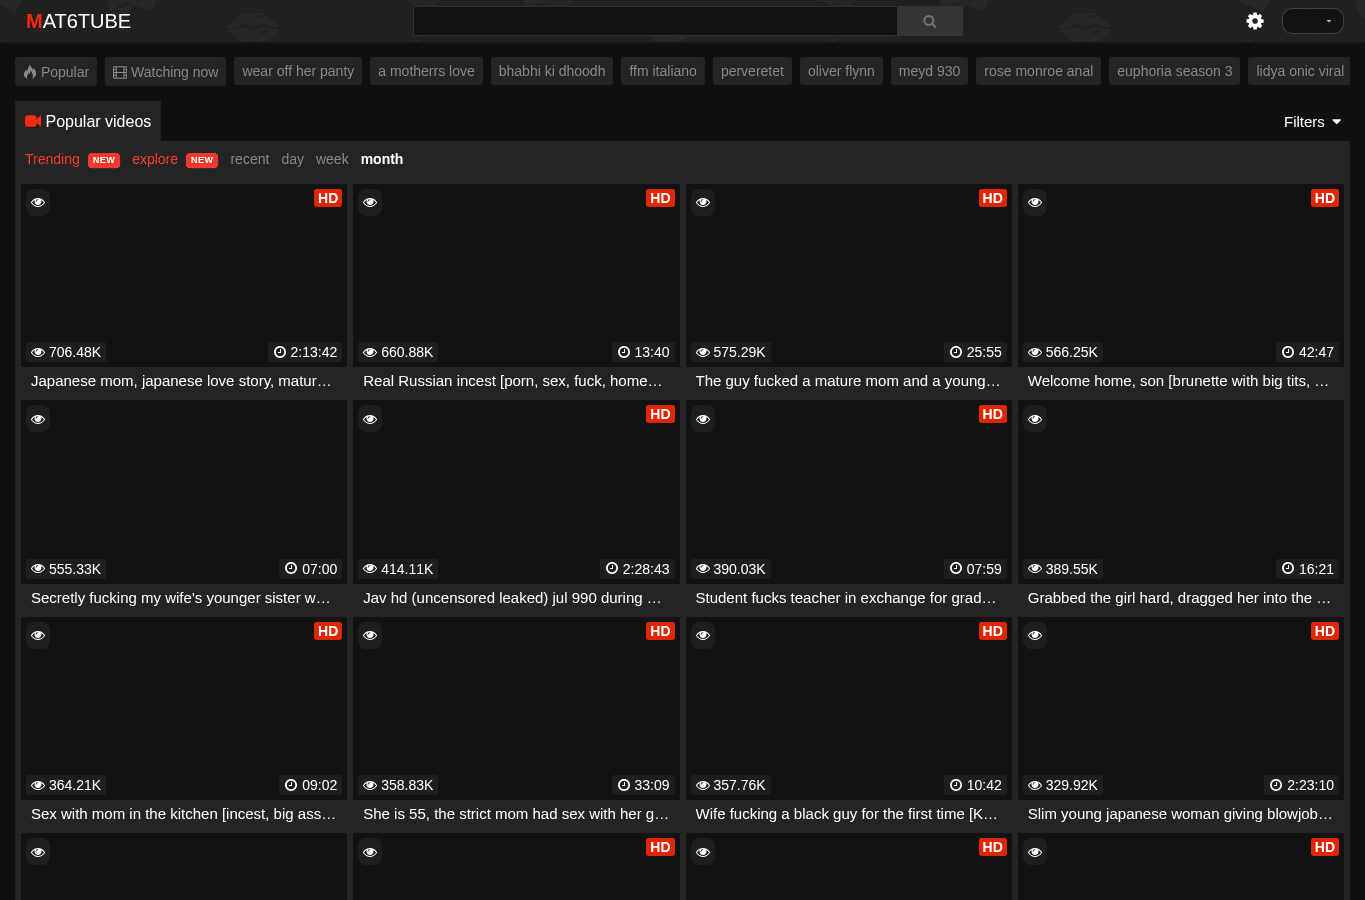Select the week sorting tab
This screenshot has height=900, width=1365.
click(x=332, y=159)
